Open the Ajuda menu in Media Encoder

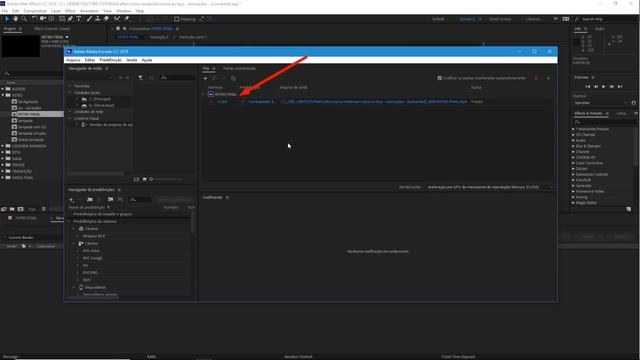pos(147,60)
